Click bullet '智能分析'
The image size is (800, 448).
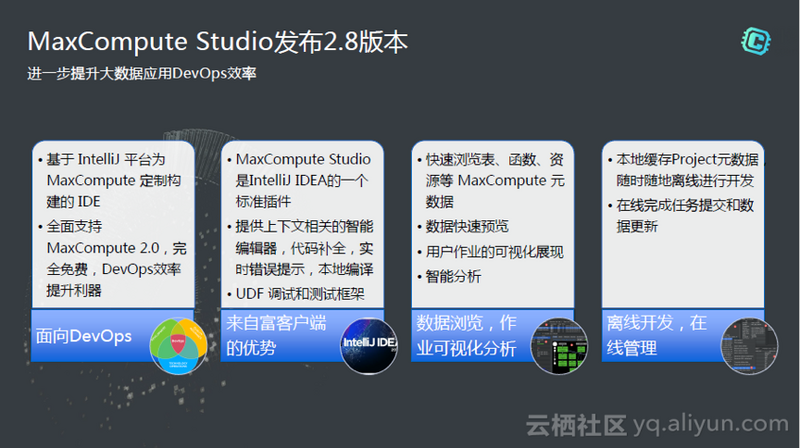point(449,277)
